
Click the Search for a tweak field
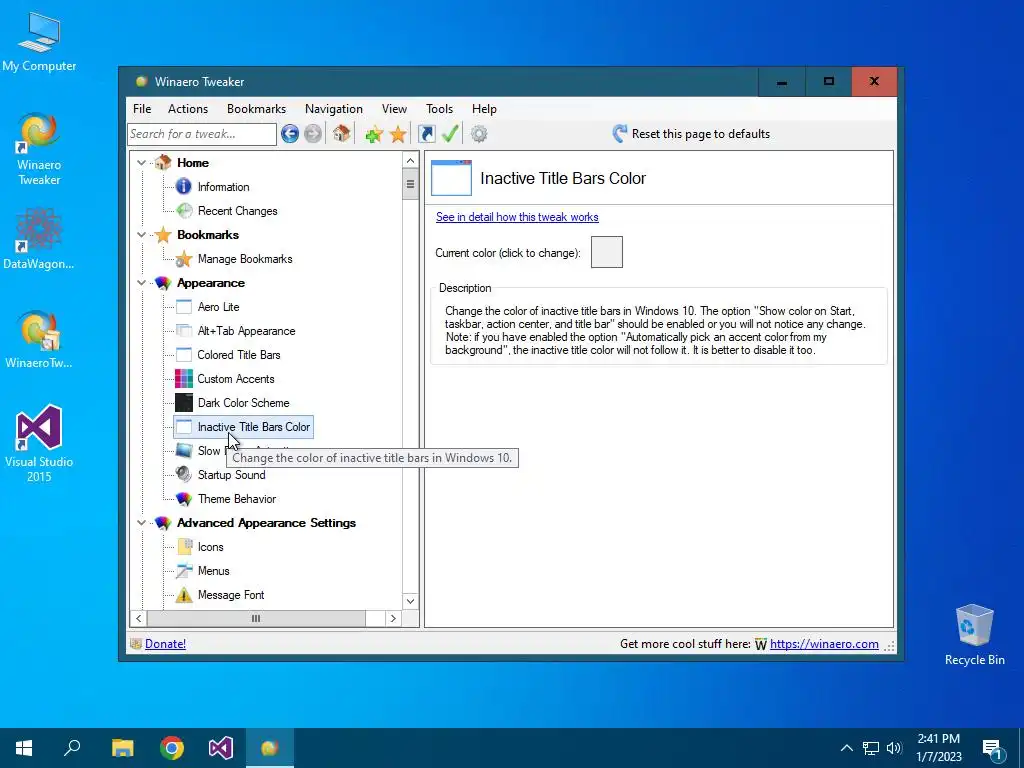click(x=202, y=134)
